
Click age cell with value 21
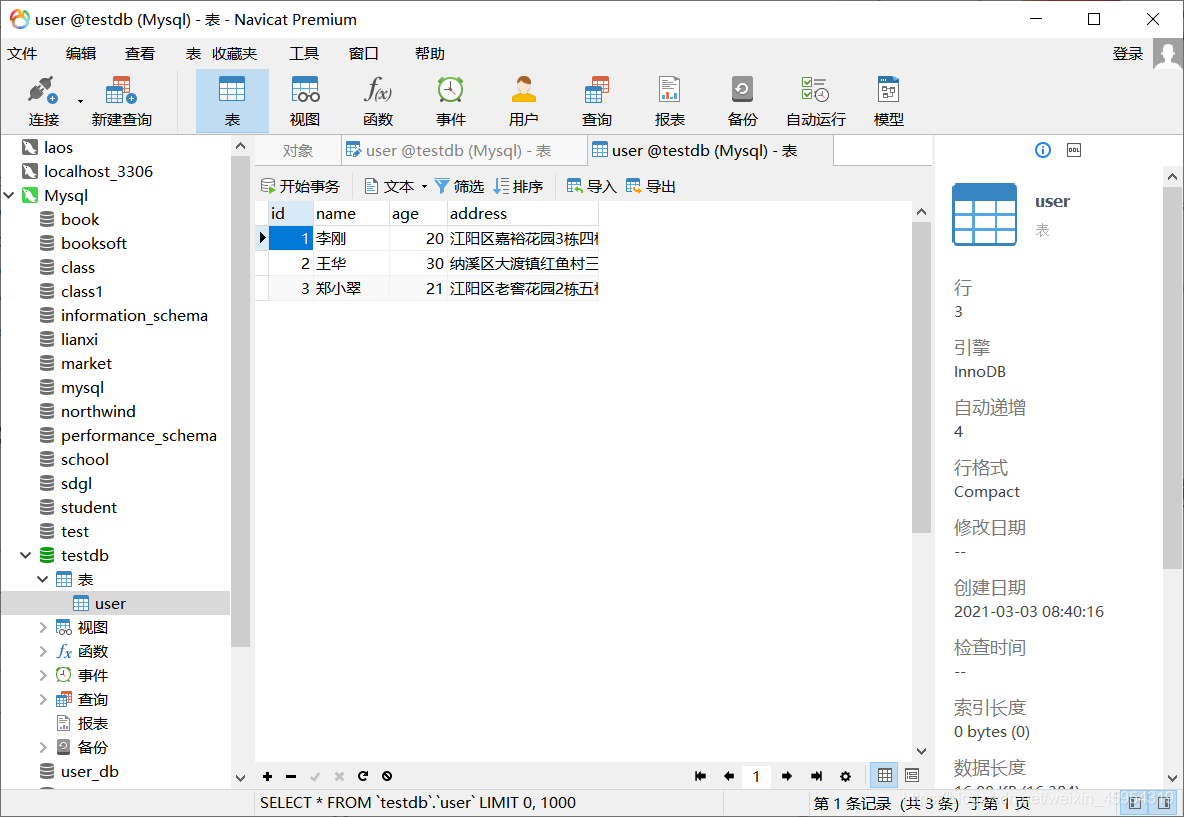(418, 288)
